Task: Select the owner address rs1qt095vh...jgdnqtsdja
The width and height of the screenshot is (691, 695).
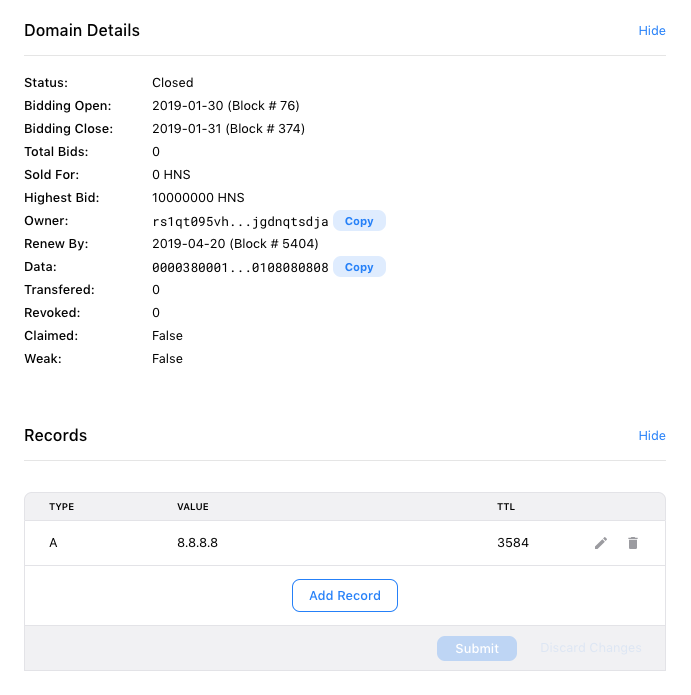Action: [240, 221]
